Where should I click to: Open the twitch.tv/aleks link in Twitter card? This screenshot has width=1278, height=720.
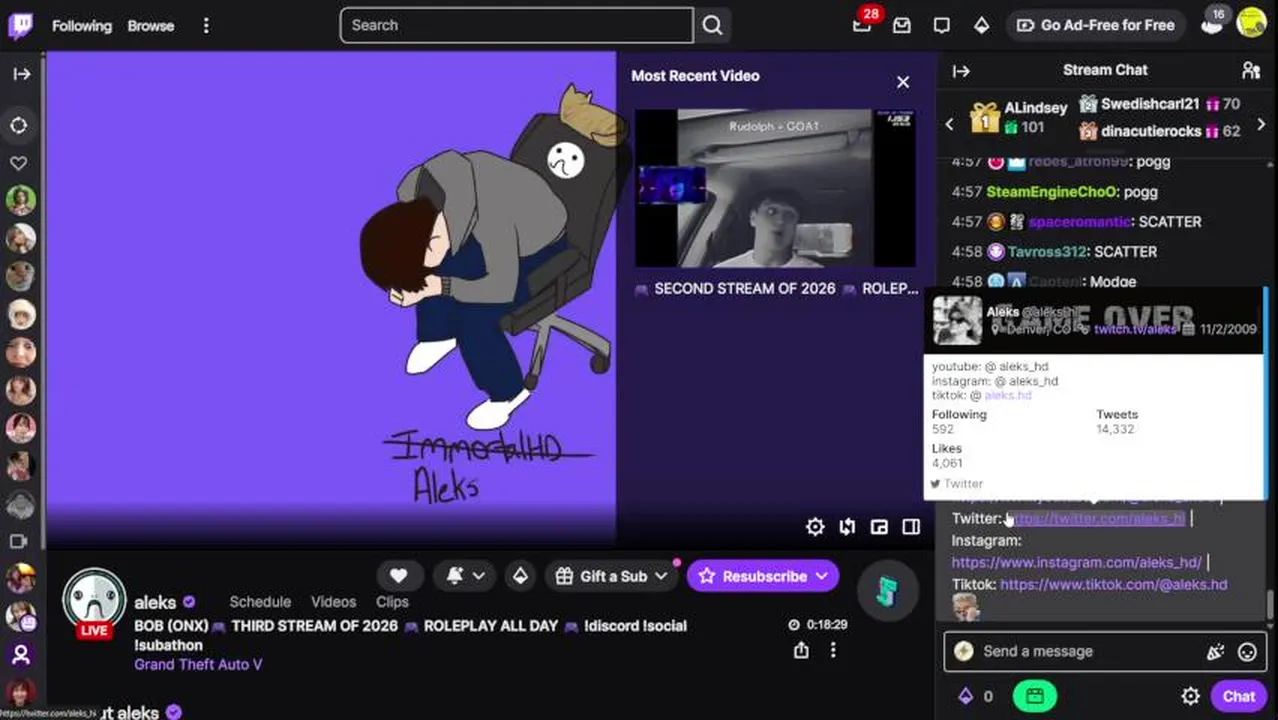tap(1134, 329)
